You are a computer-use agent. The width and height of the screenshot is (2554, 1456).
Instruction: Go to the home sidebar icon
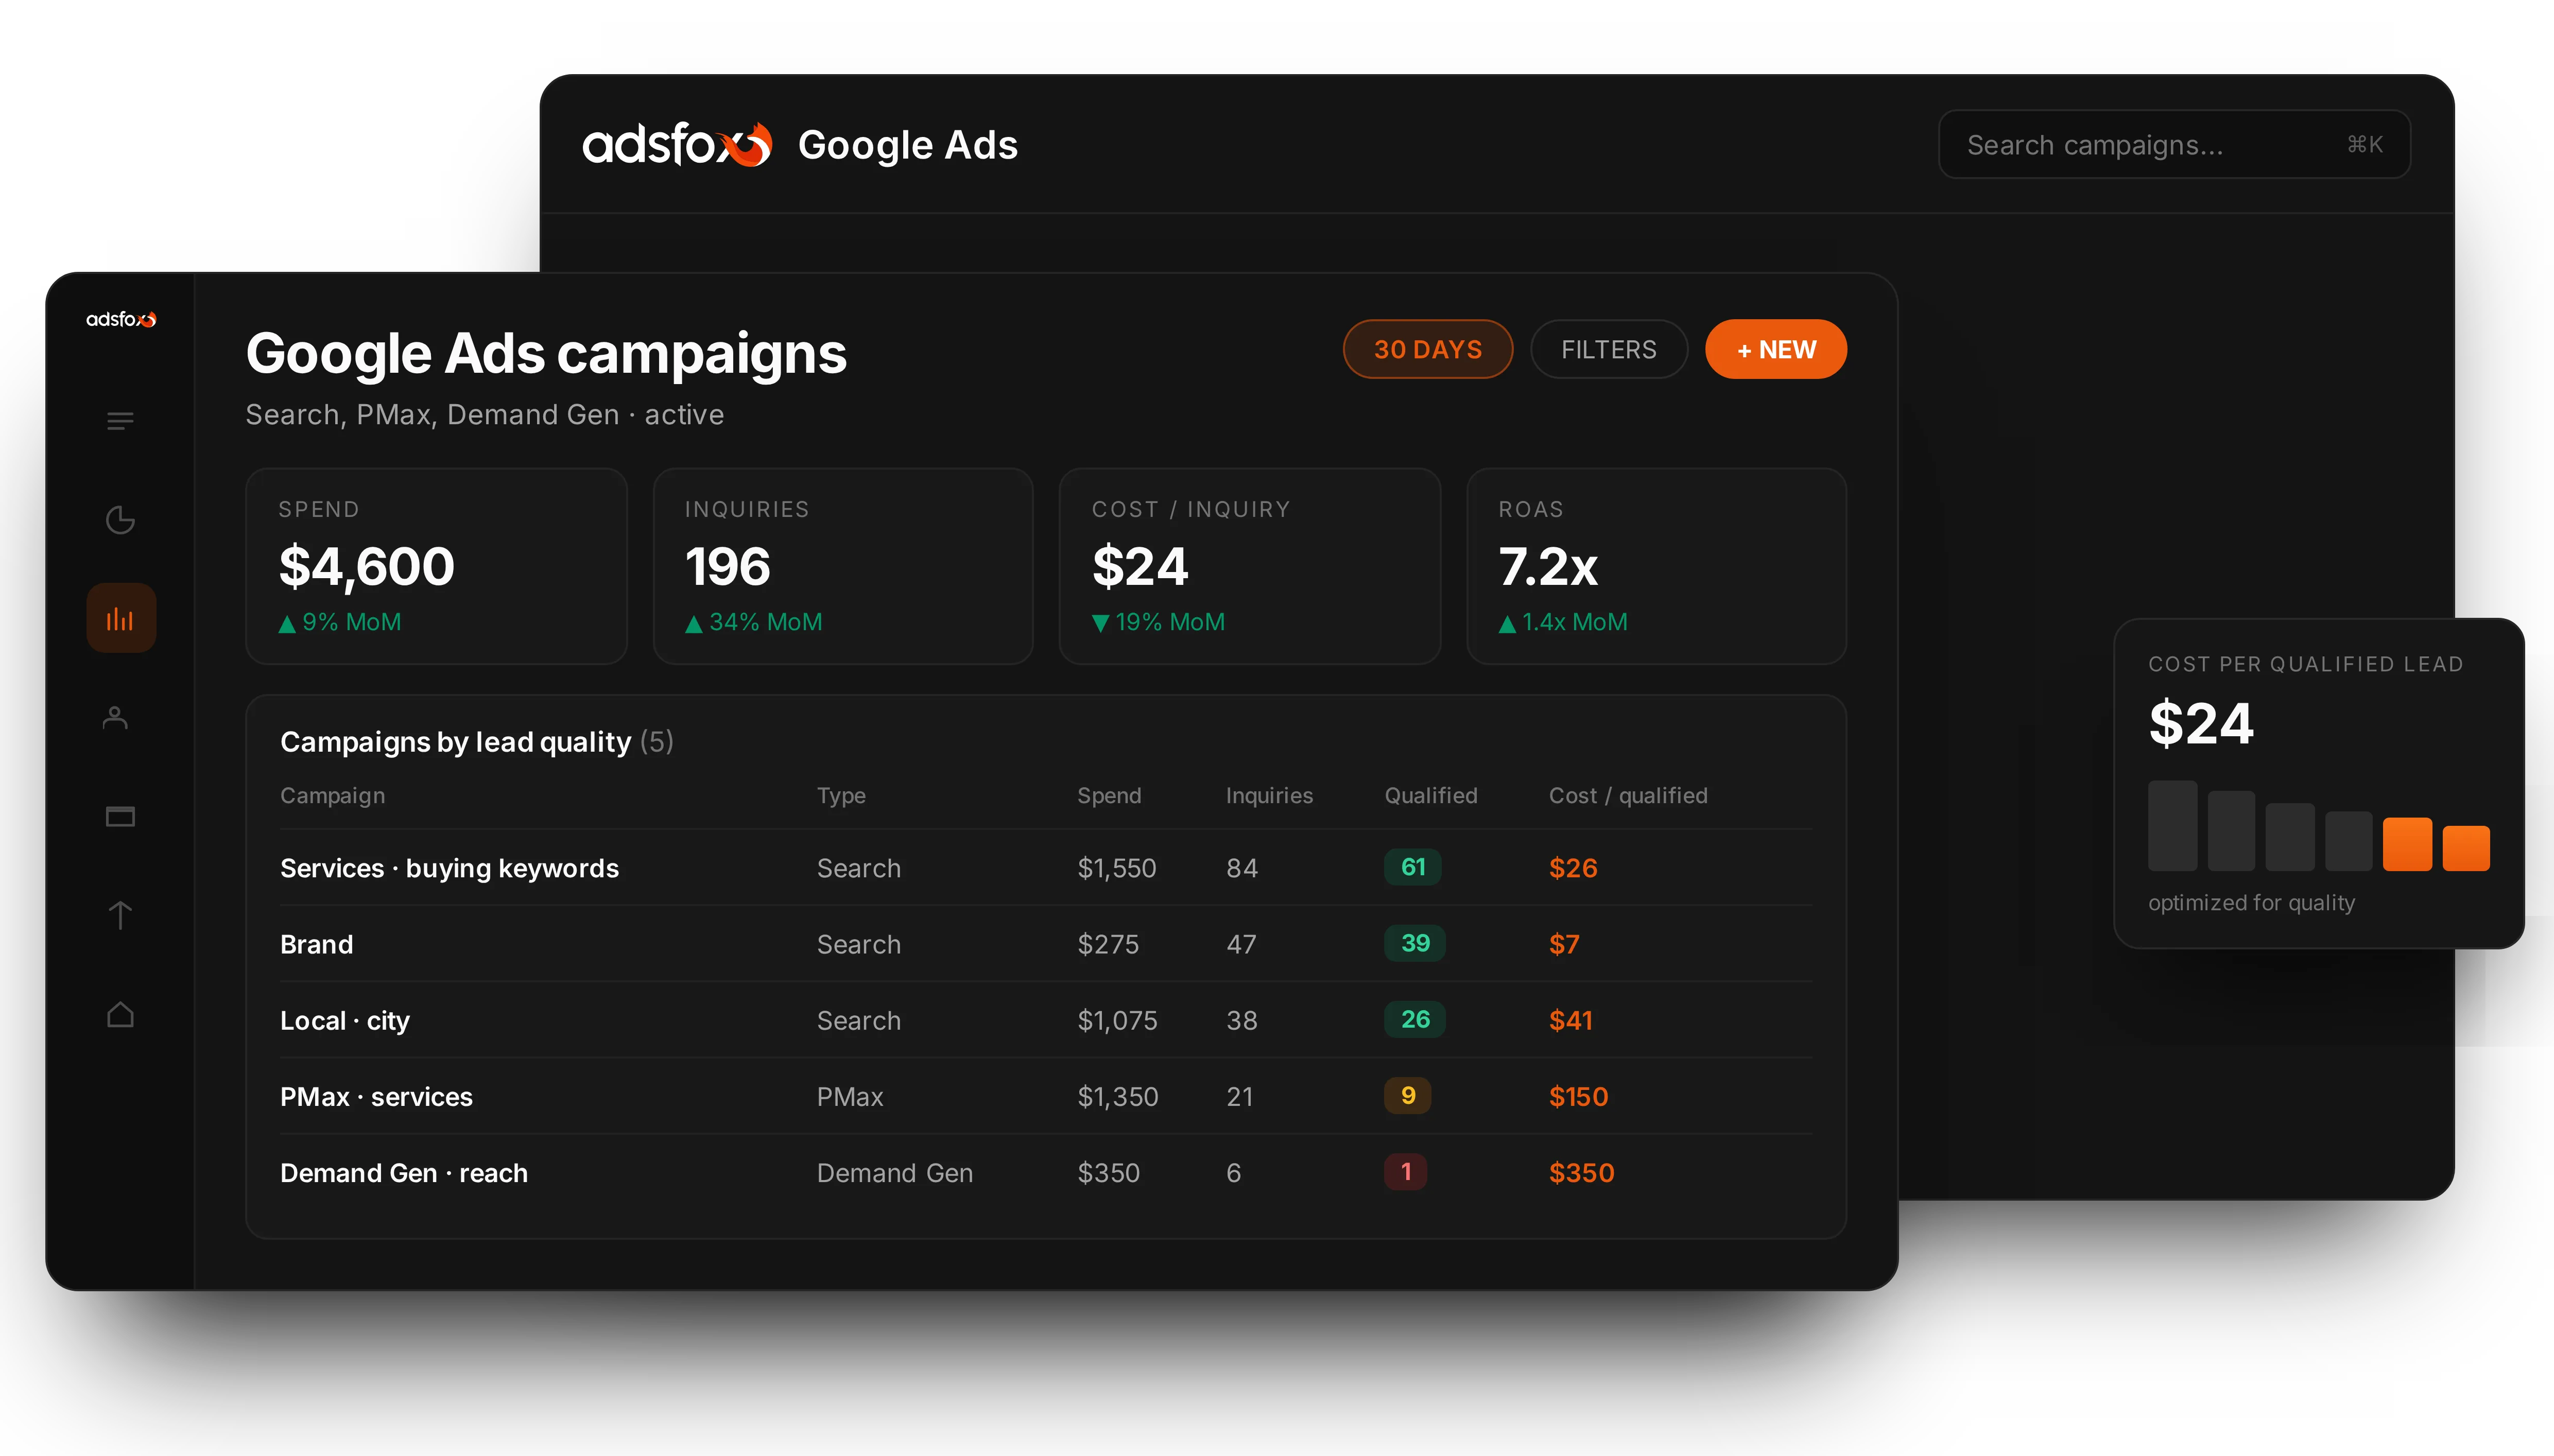coord(120,1014)
